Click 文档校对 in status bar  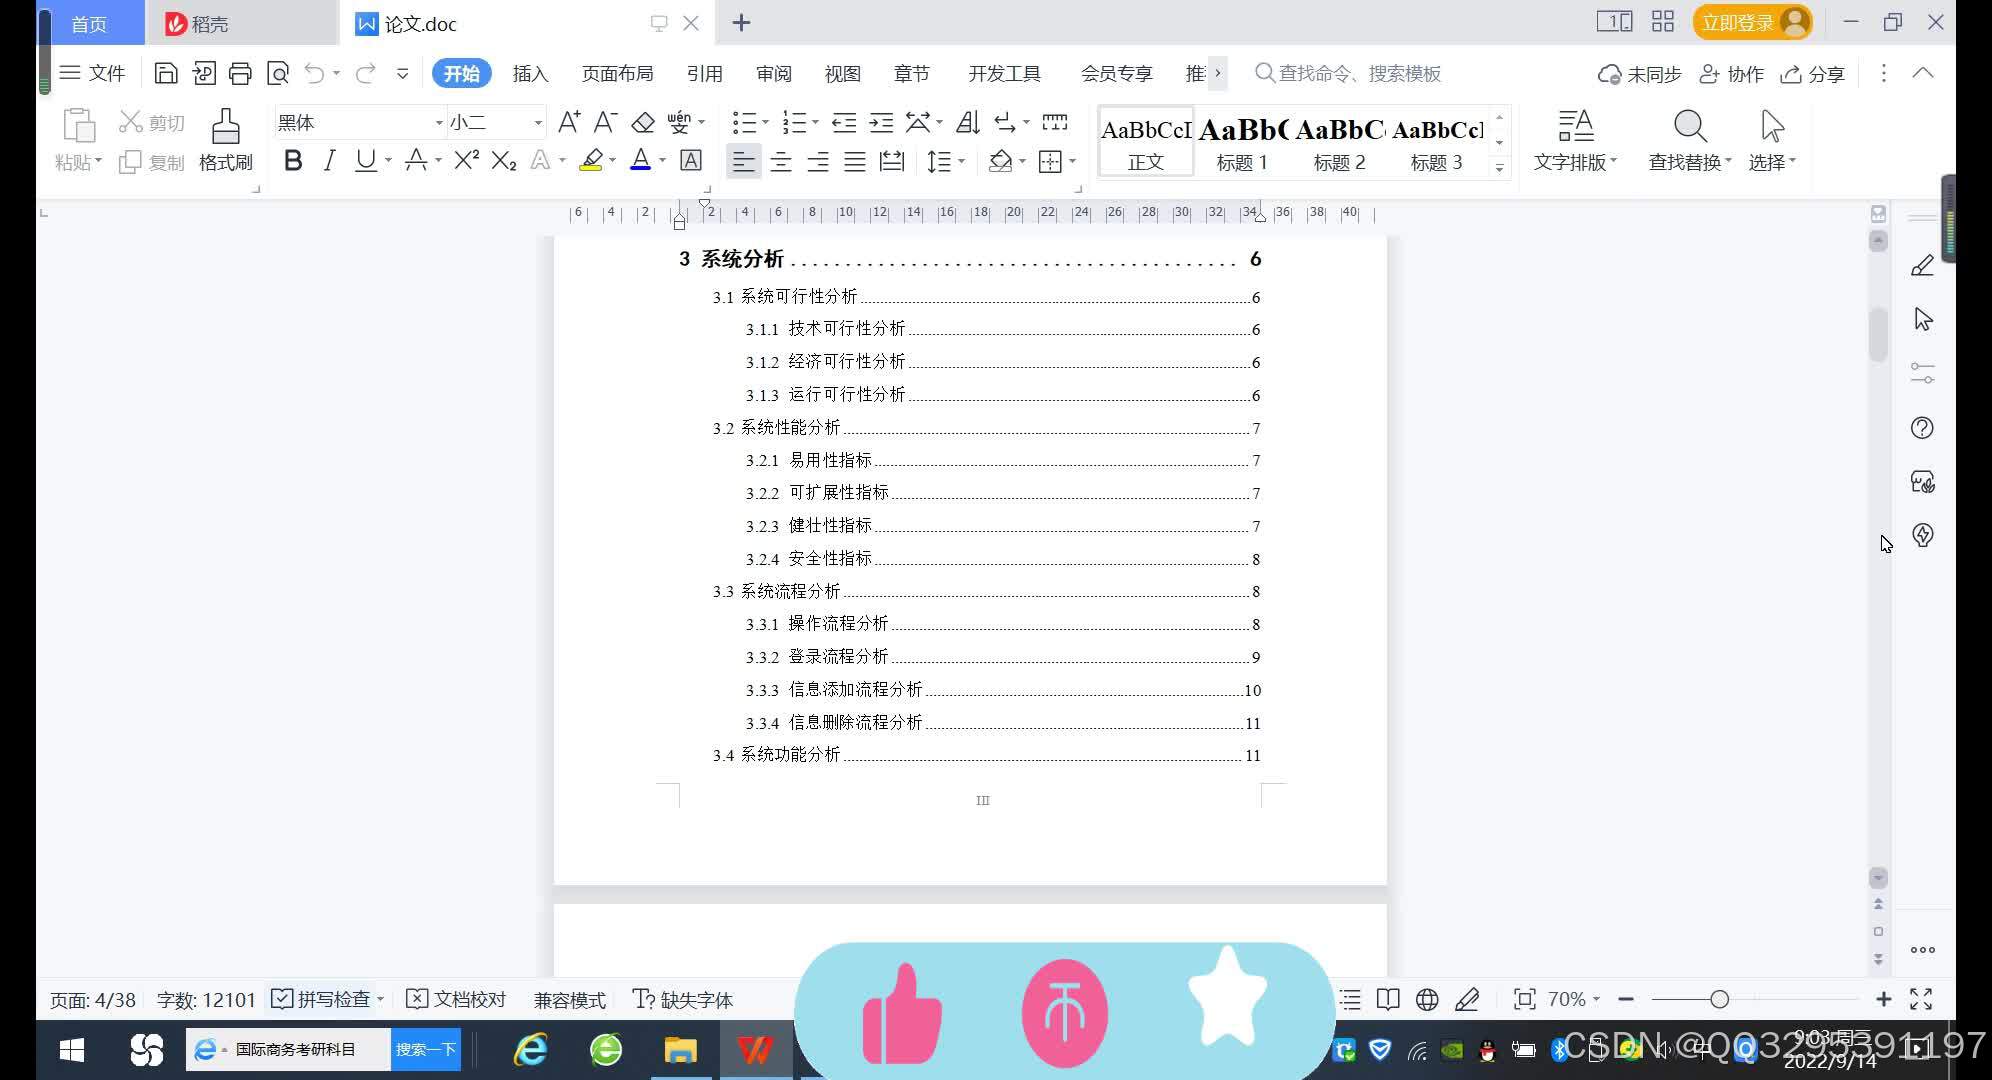click(456, 999)
